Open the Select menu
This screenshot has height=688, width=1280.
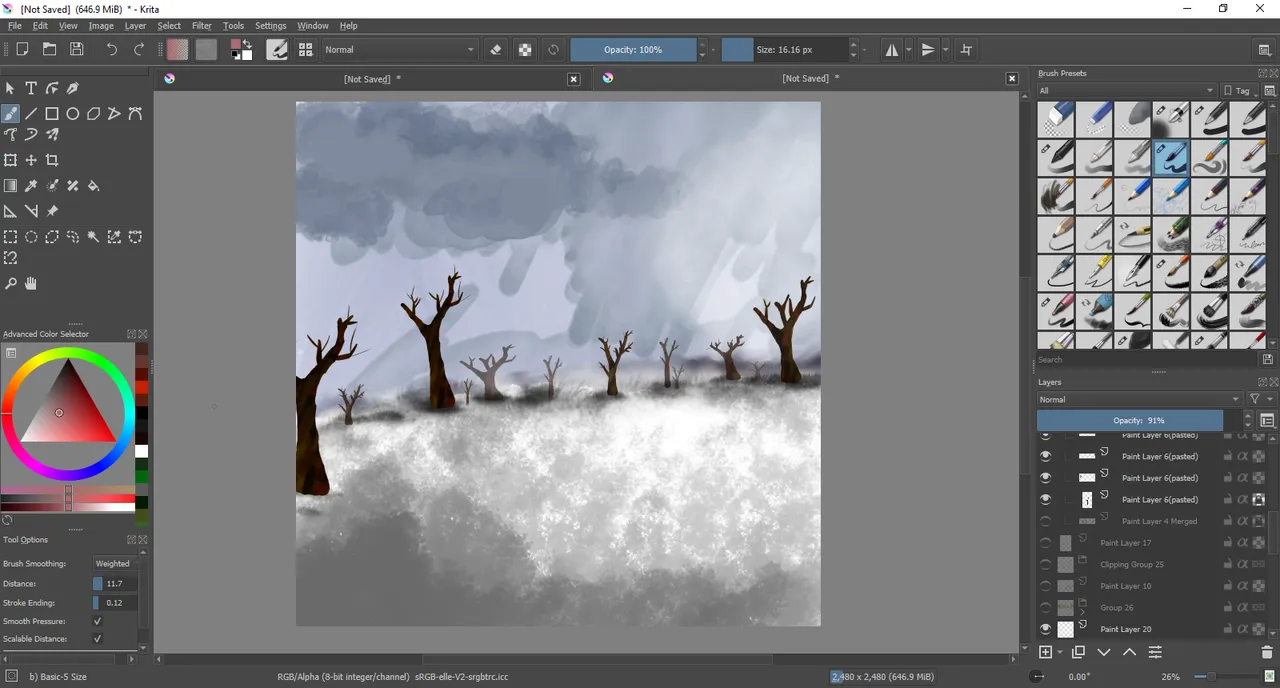[x=169, y=26]
